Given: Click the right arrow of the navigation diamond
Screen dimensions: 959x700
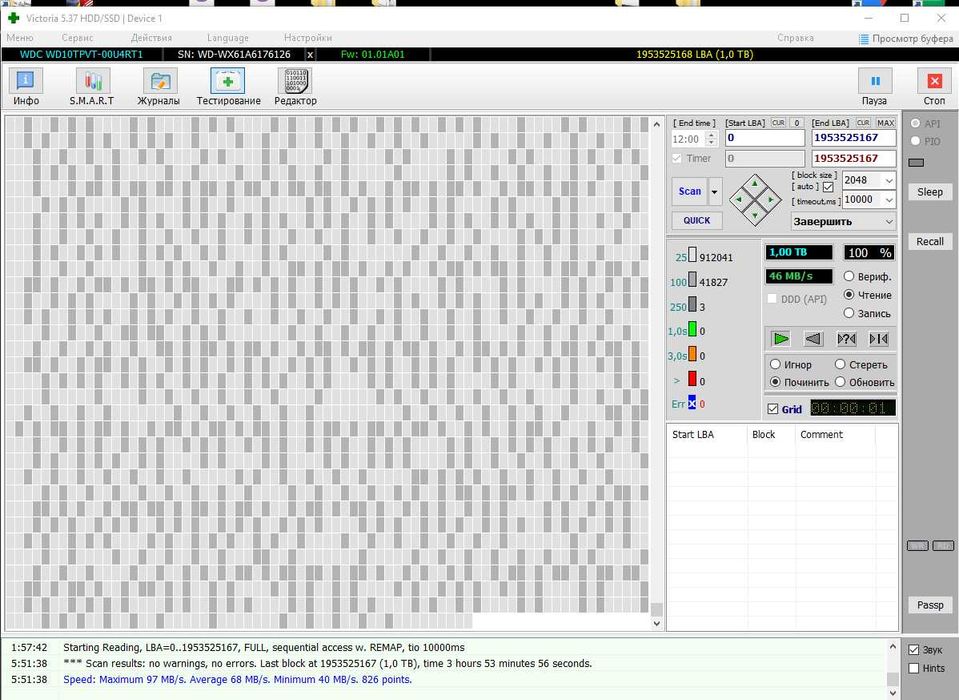Looking at the screenshot, I should [x=771, y=199].
